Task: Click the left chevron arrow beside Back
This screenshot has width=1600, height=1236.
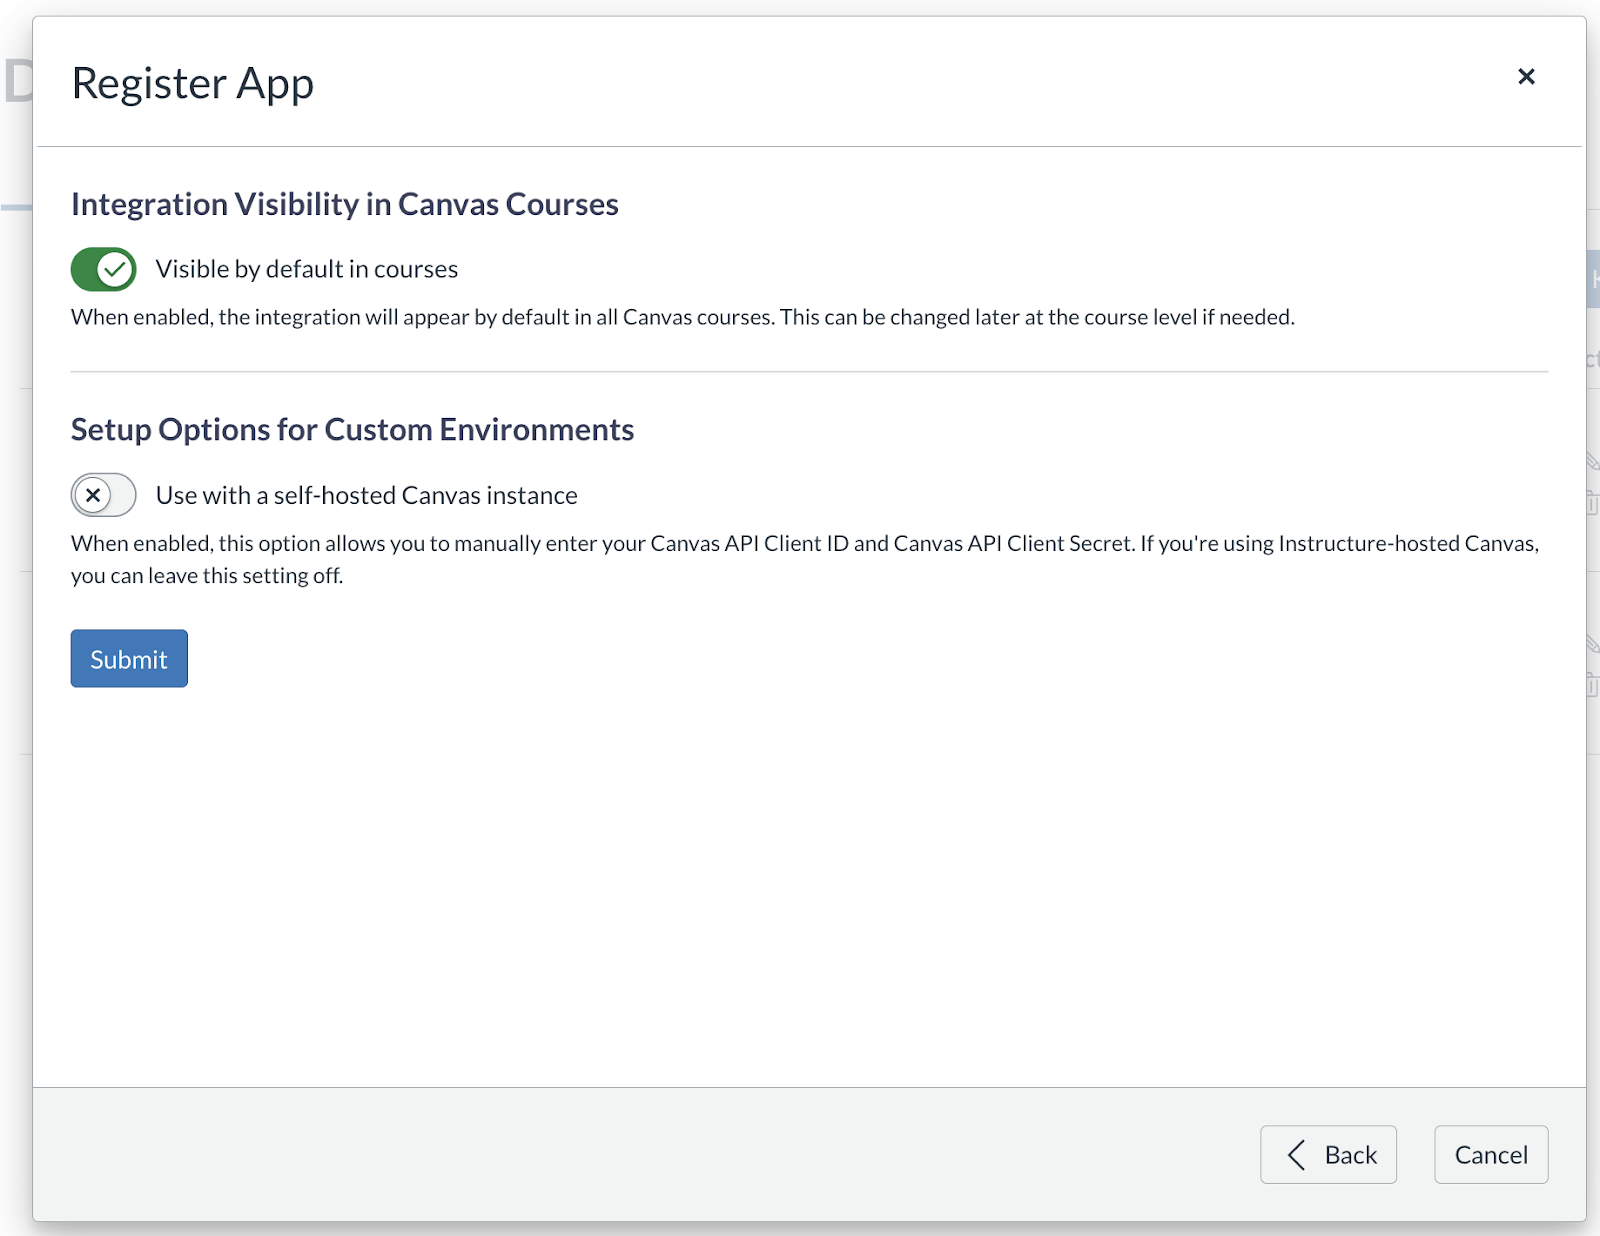Action: pos(1296,1155)
